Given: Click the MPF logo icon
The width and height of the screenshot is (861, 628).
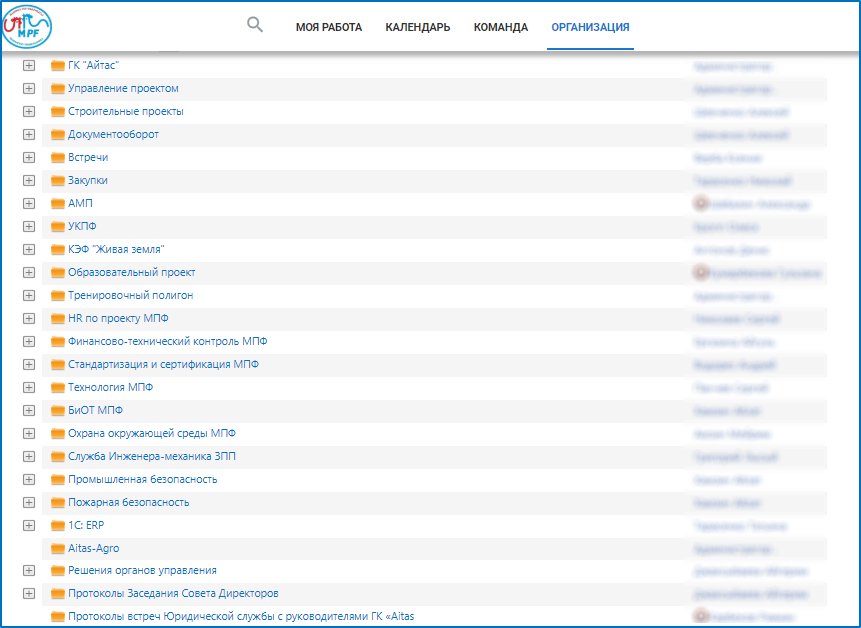Looking at the screenshot, I should [27, 26].
